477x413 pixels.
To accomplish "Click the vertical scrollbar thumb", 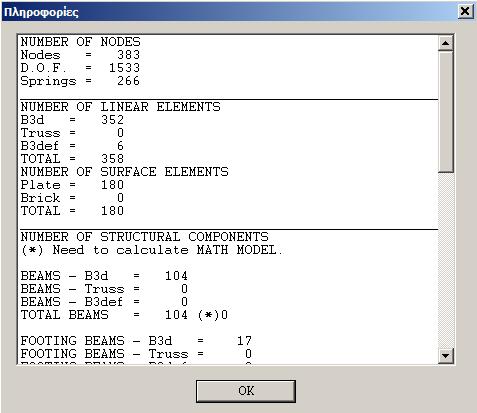I will coord(446,111).
